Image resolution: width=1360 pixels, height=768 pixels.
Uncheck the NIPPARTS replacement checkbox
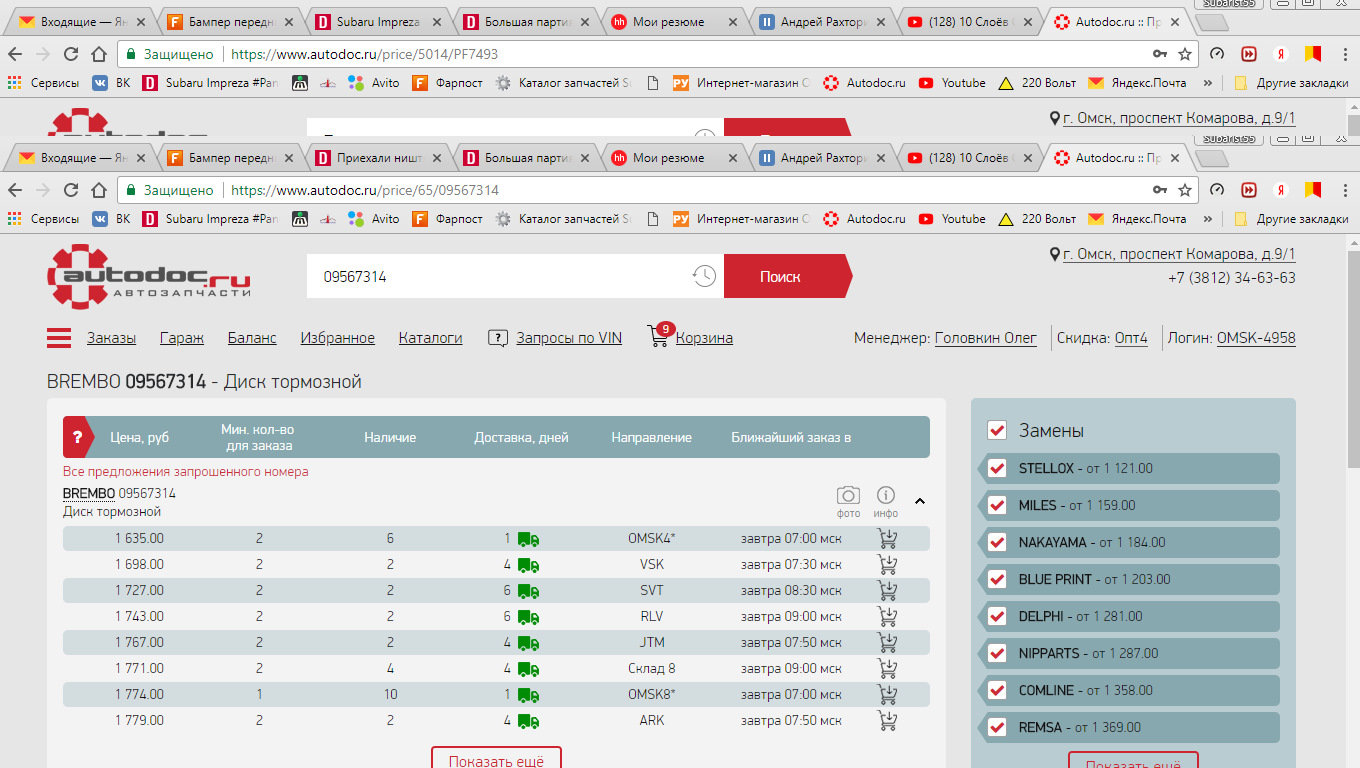(x=997, y=653)
